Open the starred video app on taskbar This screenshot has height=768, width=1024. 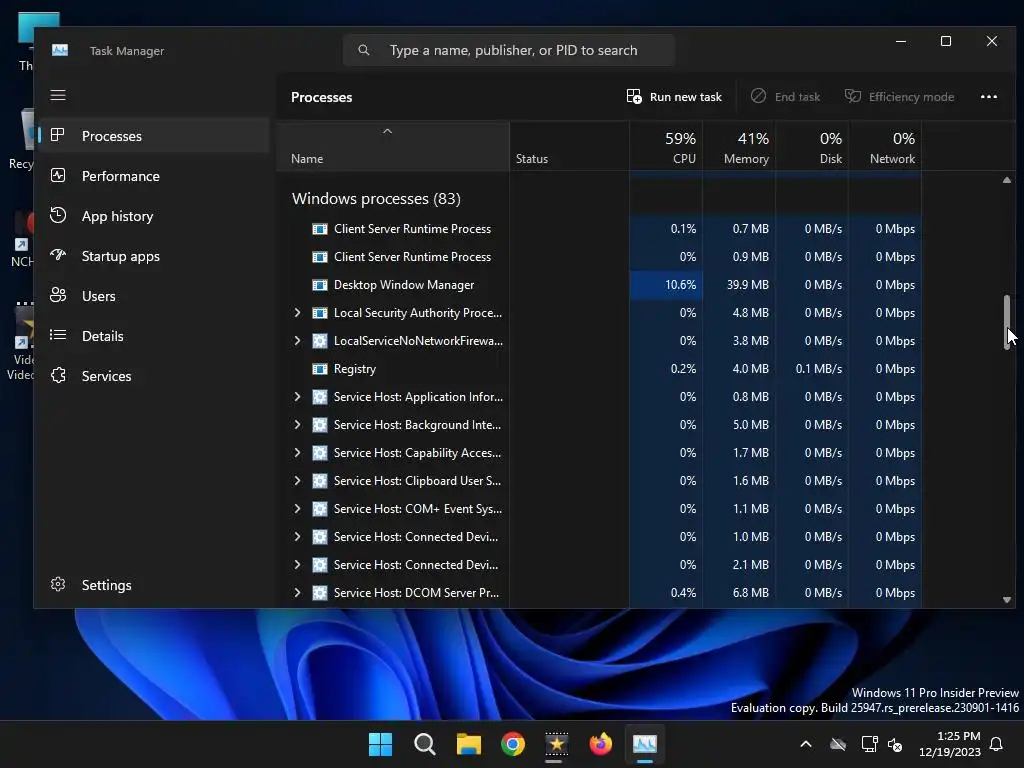pyautogui.click(x=556, y=744)
